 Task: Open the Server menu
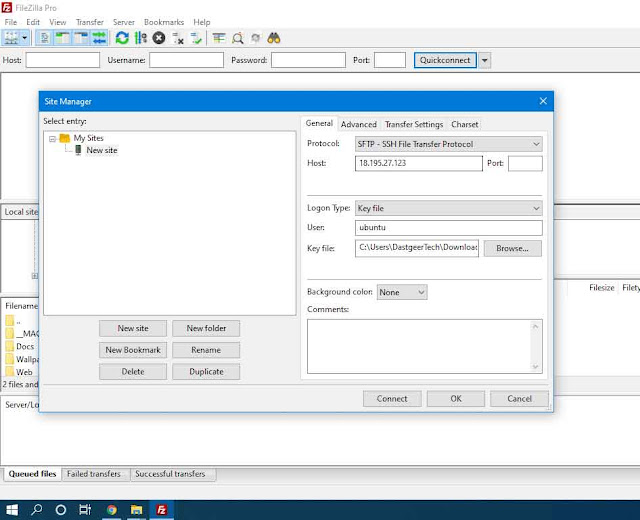click(x=124, y=22)
